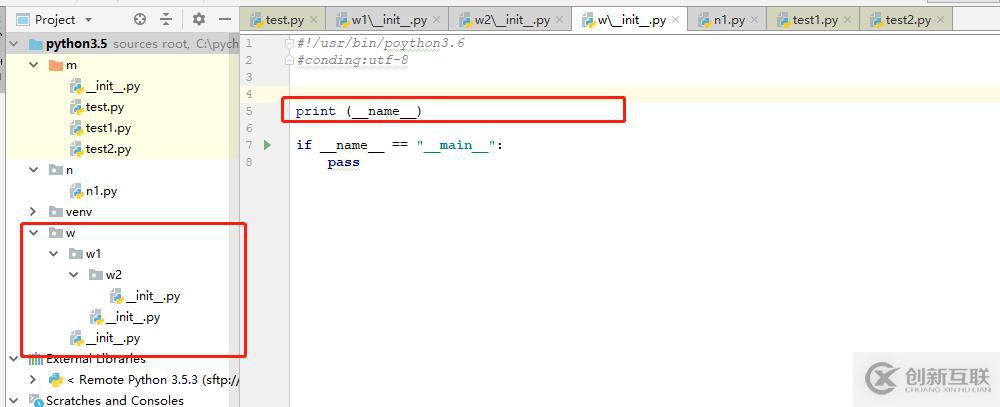Image resolution: width=1000 pixels, height=407 pixels.
Task: Open test.py in project tree
Action: (105, 107)
